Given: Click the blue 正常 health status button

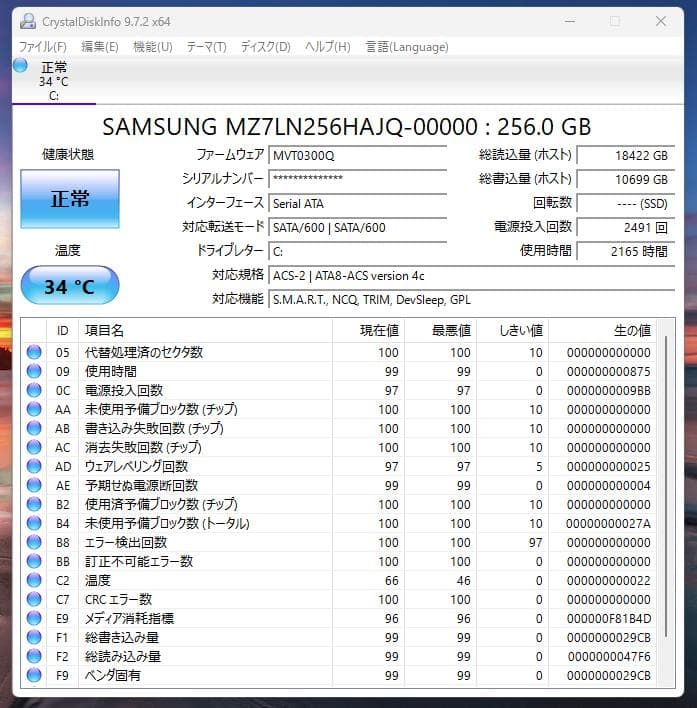Looking at the screenshot, I should click(x=70, y=199).
